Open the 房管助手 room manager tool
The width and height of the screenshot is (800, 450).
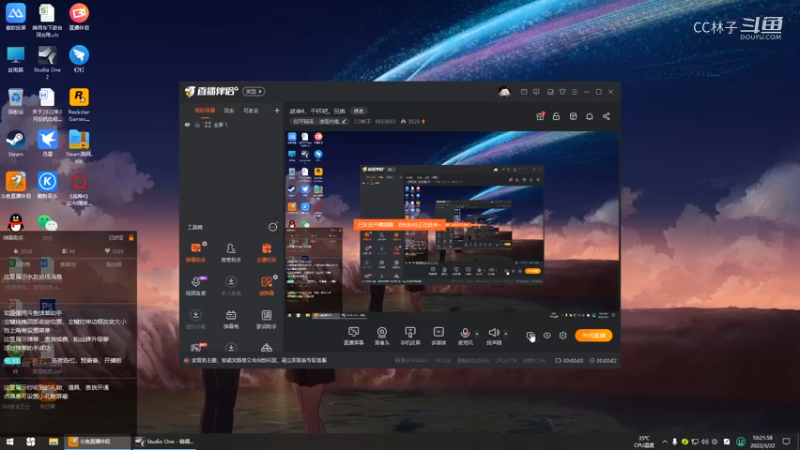tap(231, 253)
